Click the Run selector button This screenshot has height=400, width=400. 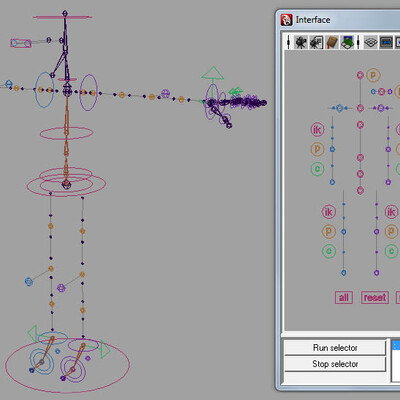335,348
